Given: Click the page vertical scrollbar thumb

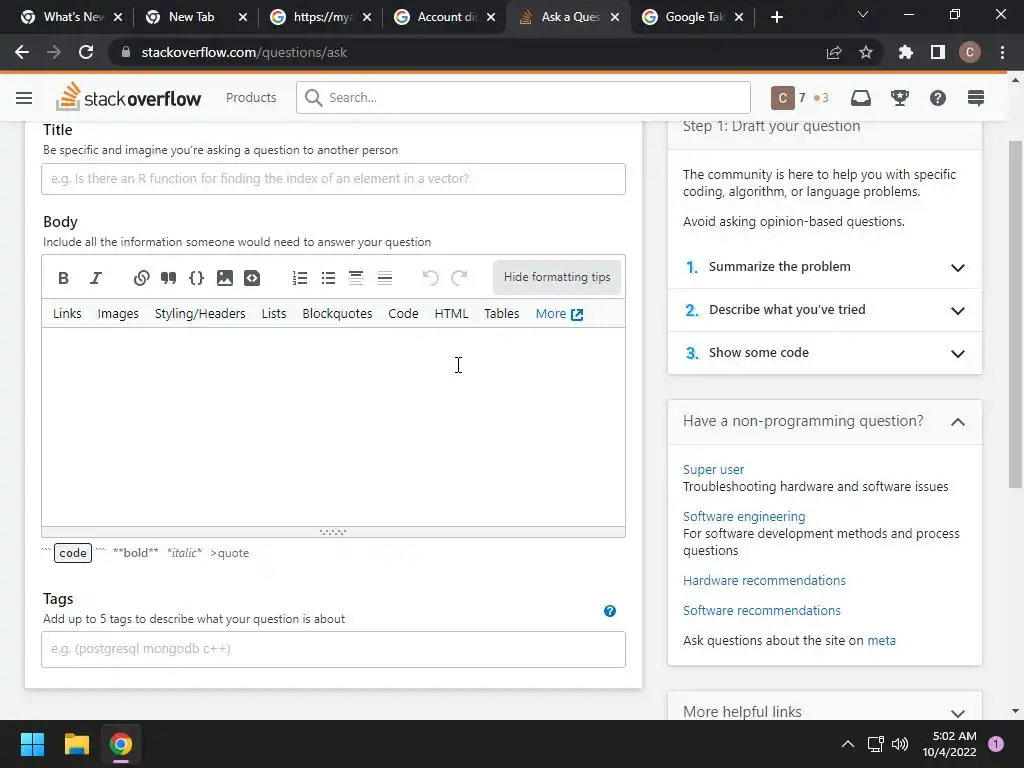Looking at the screenshot, I should tap(1015, 314).
